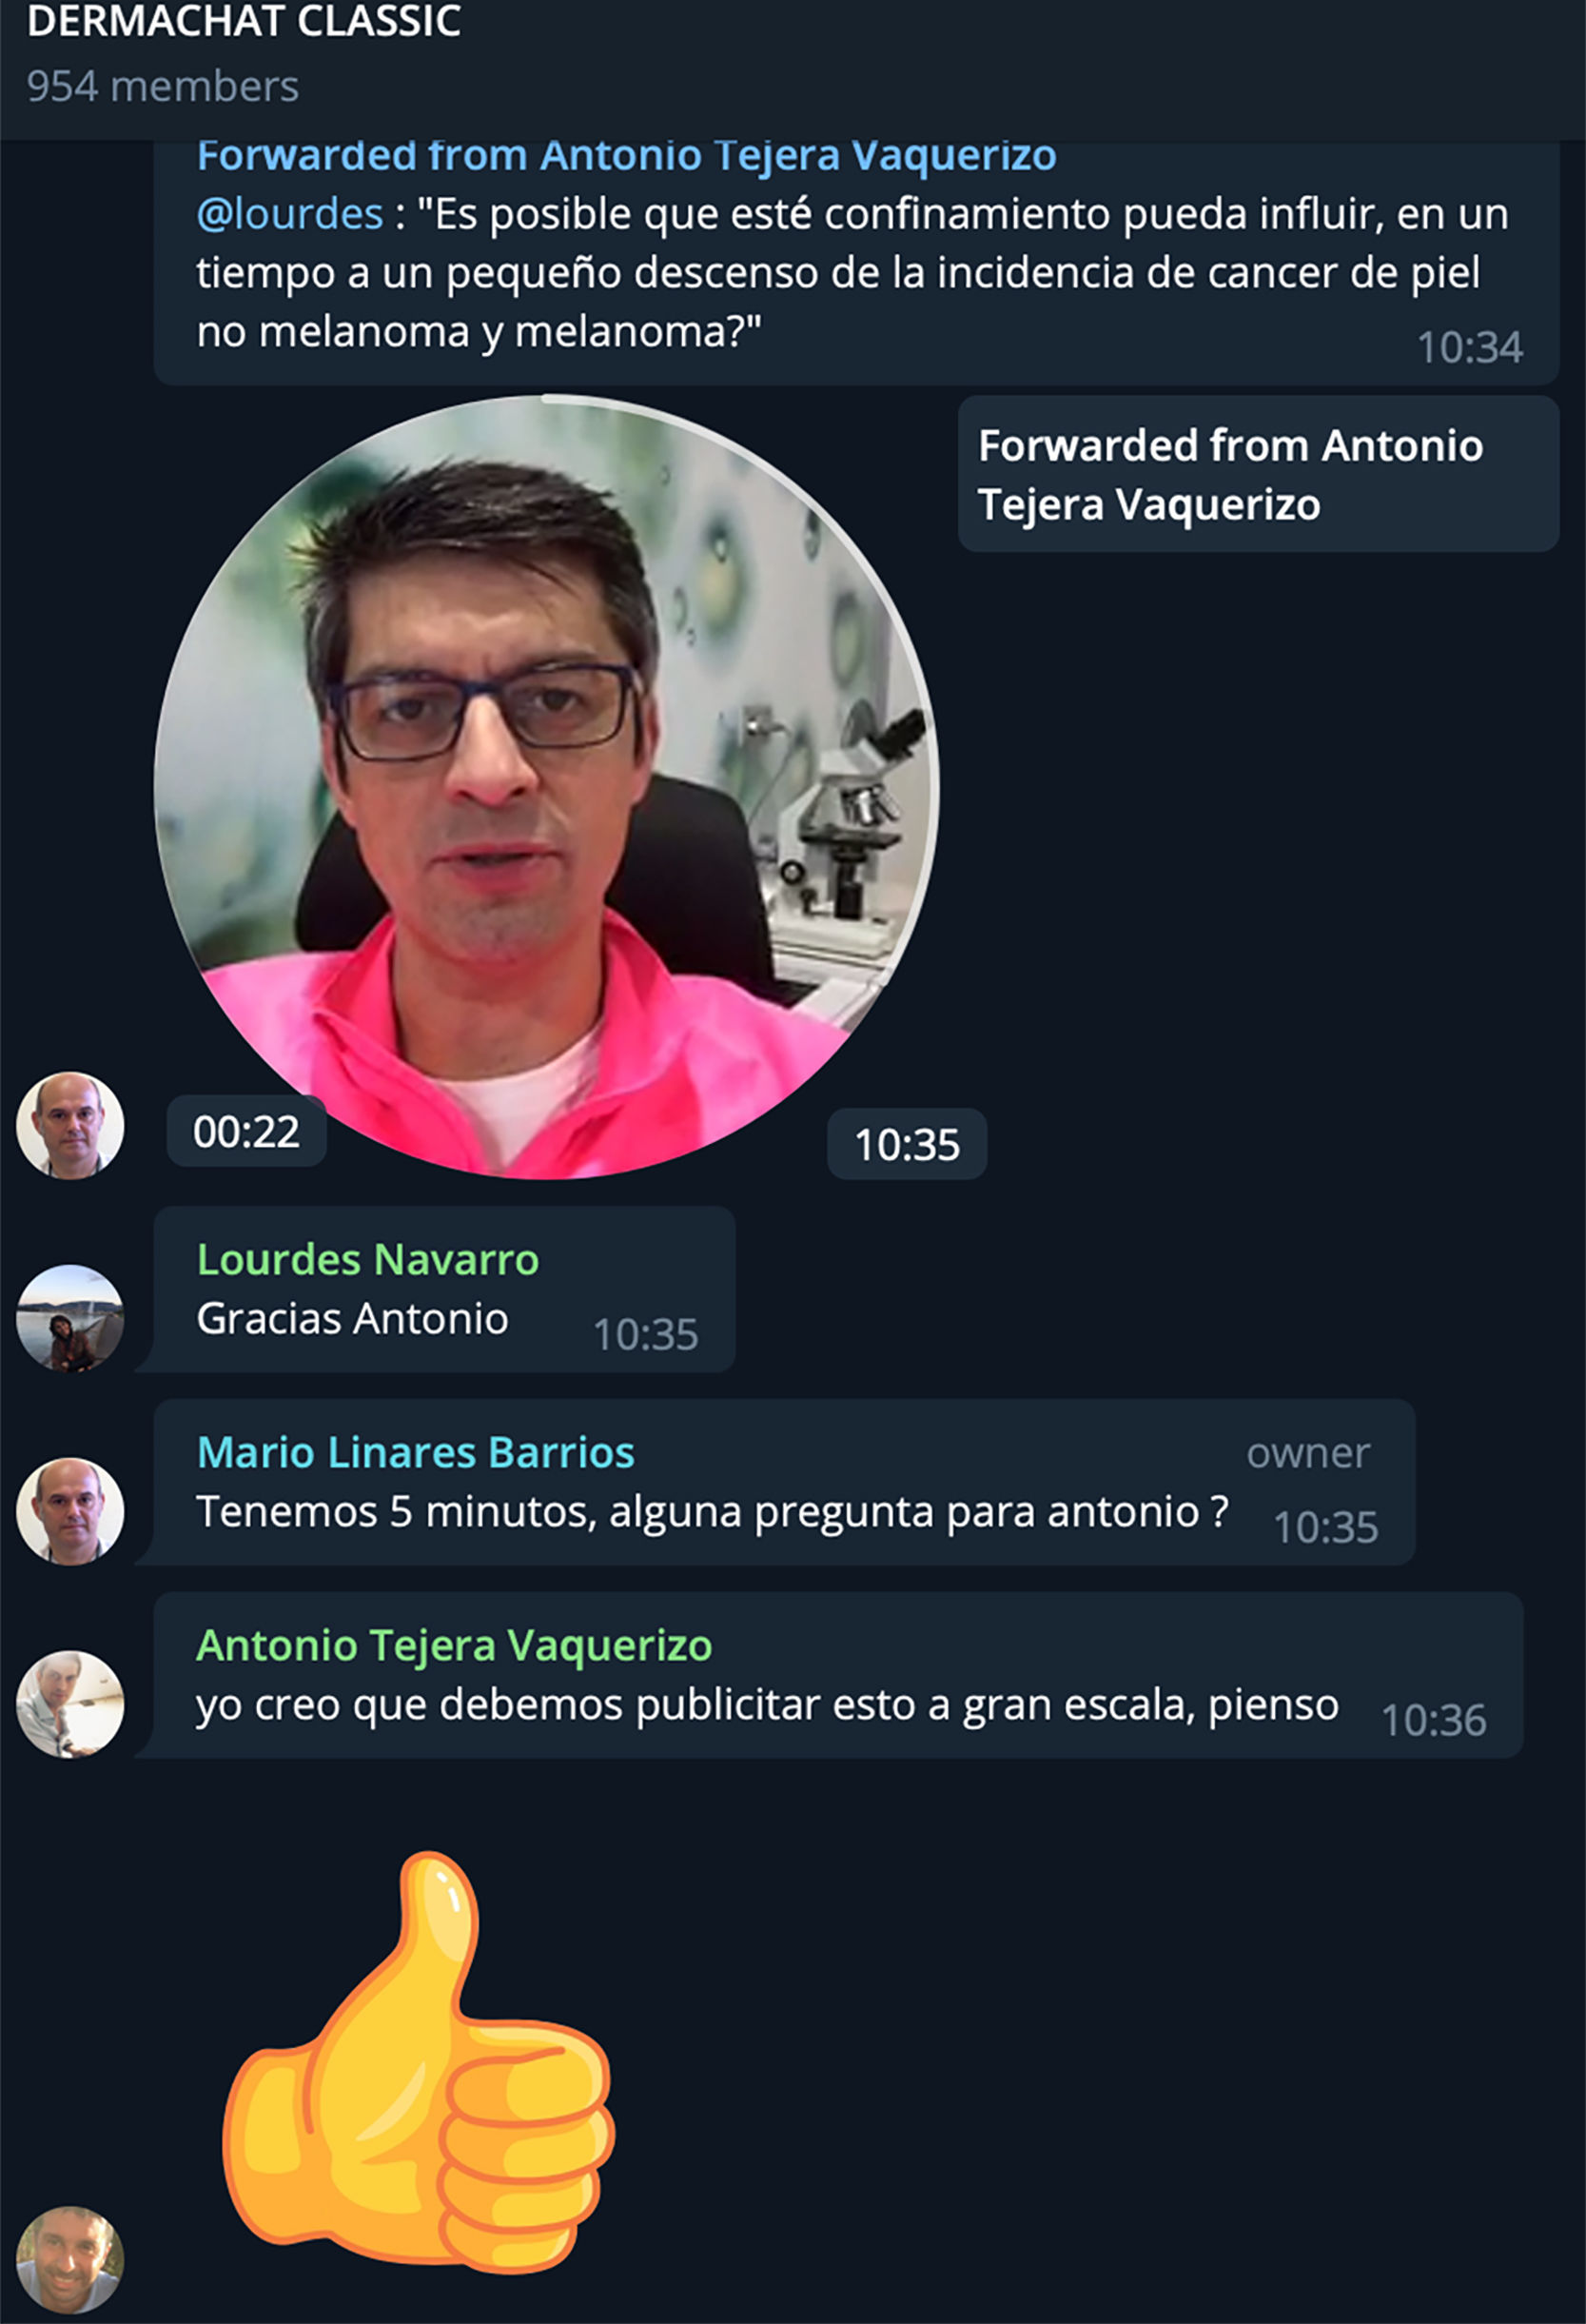Click Mario Linares Barrios name
Viewport: 1586px width, 2324px height.
(415, 1452)
